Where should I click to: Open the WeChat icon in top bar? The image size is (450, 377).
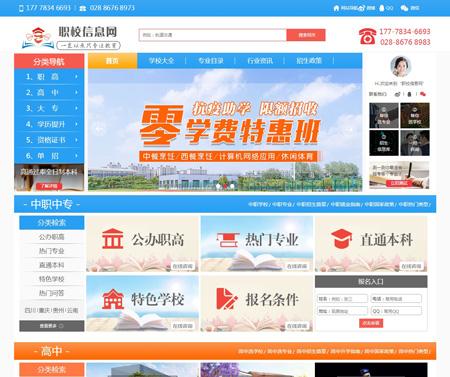tap(404, 8)
